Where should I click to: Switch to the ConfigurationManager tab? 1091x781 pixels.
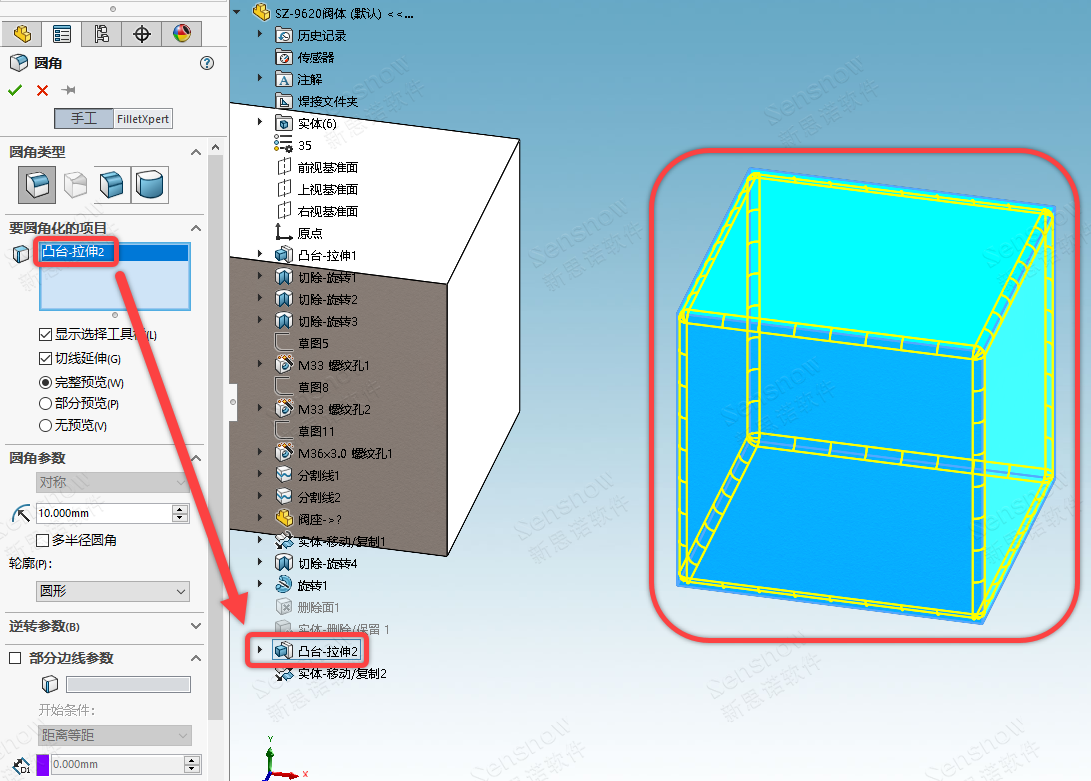pyautogui.click(x=101, y=34)
